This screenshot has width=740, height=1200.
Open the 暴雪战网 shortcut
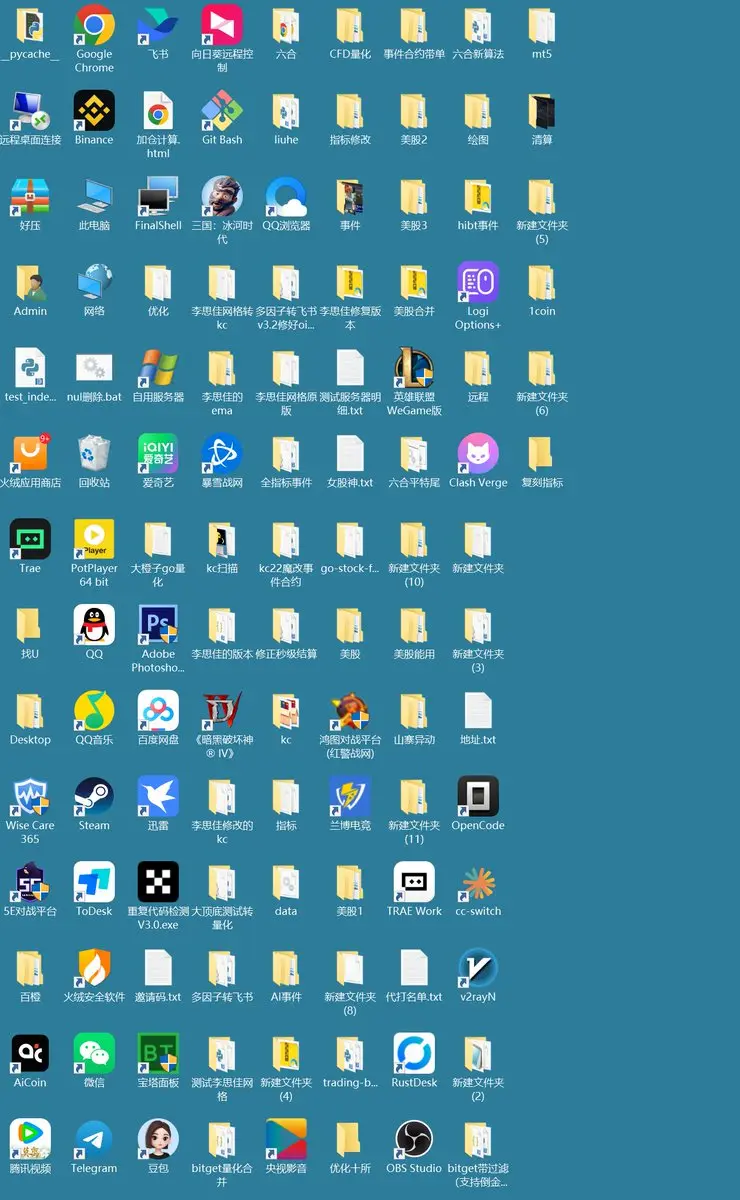[x=222, y=454]
